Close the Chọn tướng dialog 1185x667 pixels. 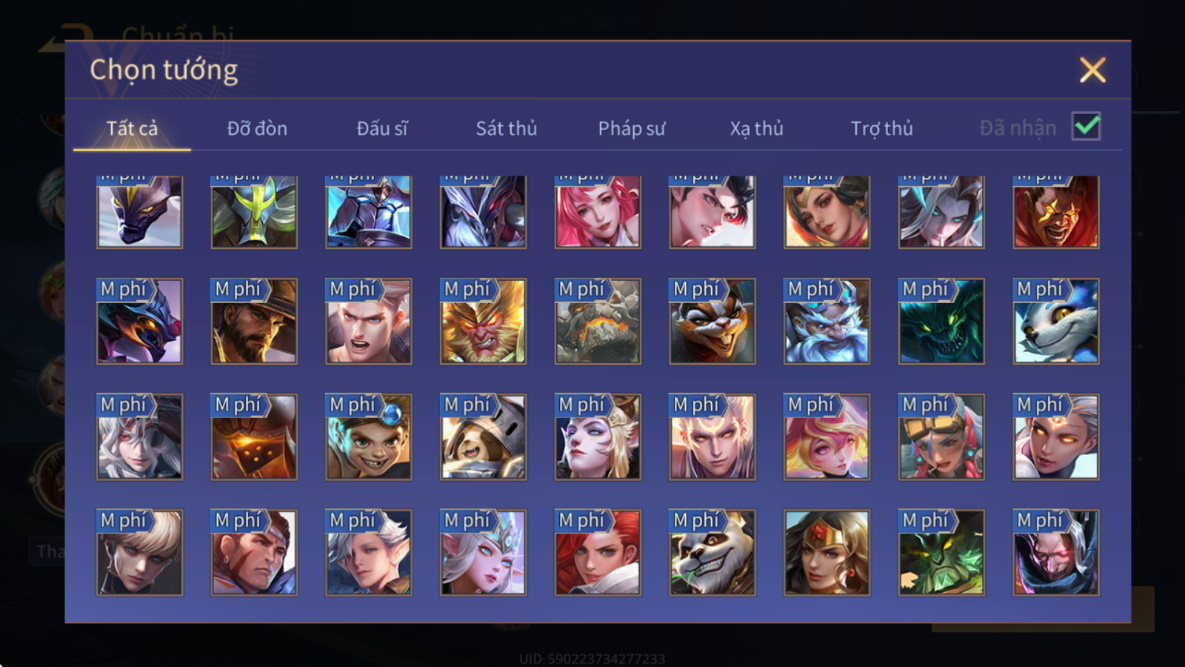(x=1092, y=70)
